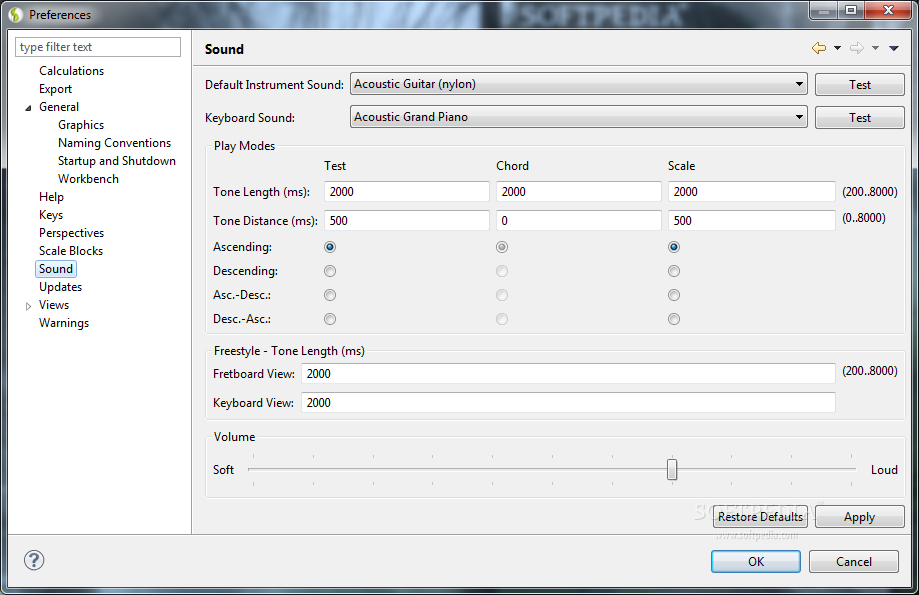Open Default Instrument Sound dropdown
The image size is (919, 595).
tap(578, 84)
